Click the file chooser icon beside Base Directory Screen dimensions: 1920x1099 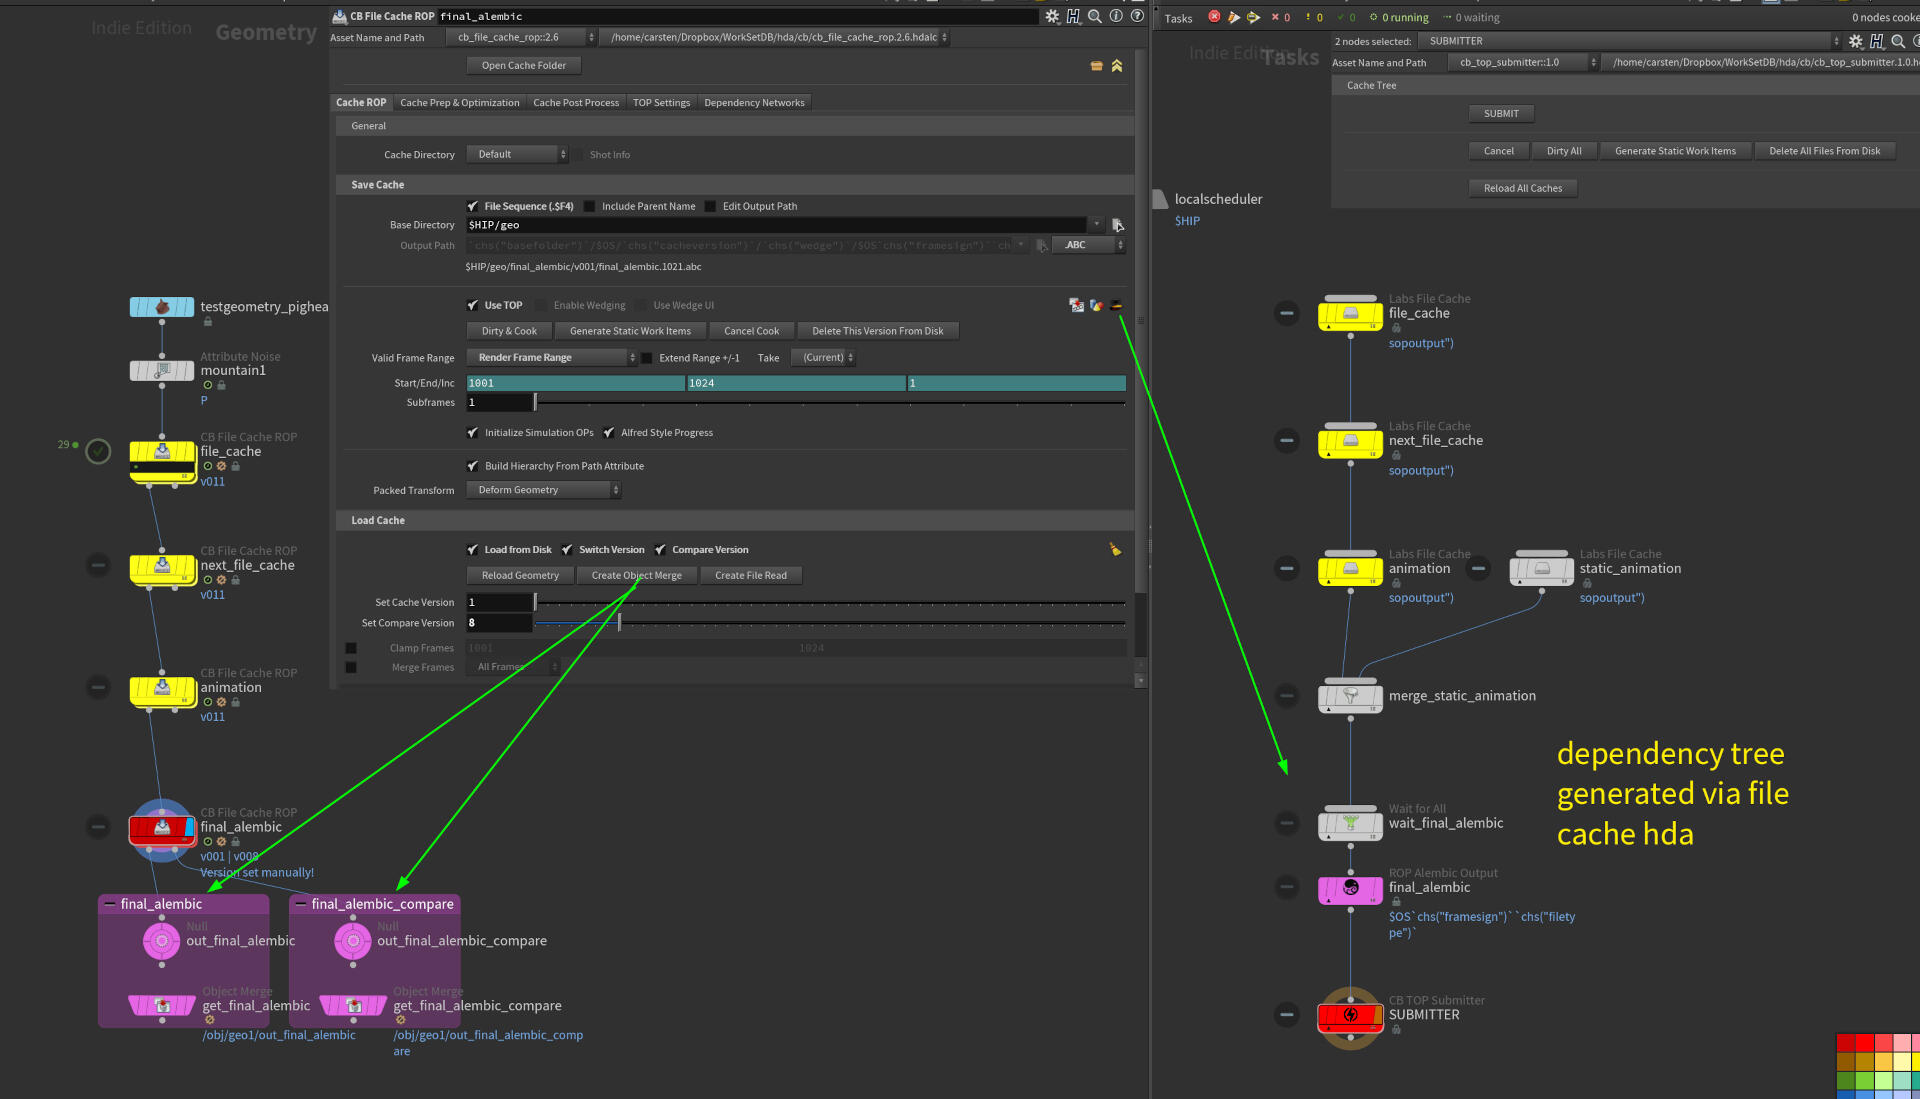click(x=1117, y=225)
